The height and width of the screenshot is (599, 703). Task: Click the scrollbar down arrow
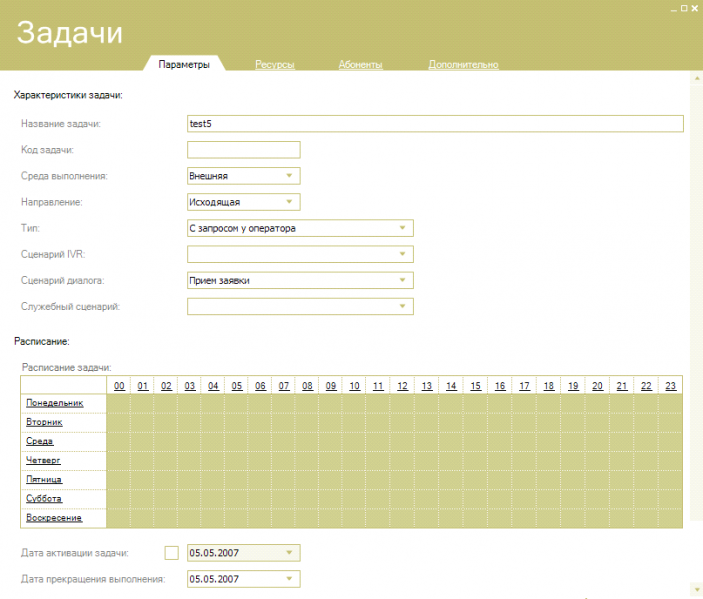pyautogui.click(x=697, y=590)
